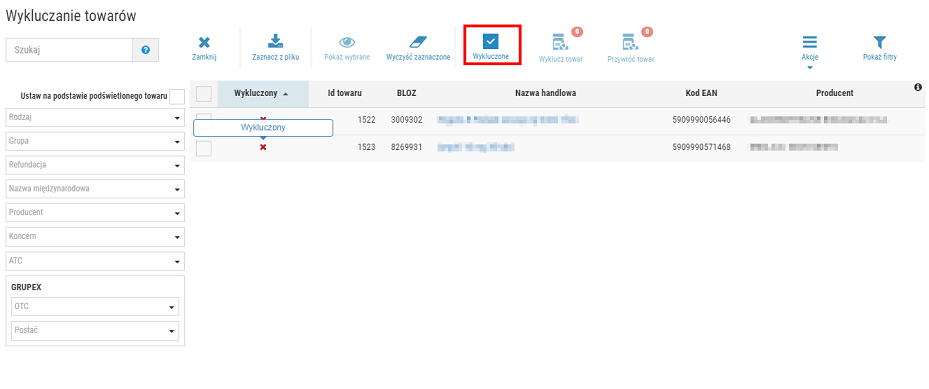Click the Wyklucz towar icon

(x=560, y=42)
